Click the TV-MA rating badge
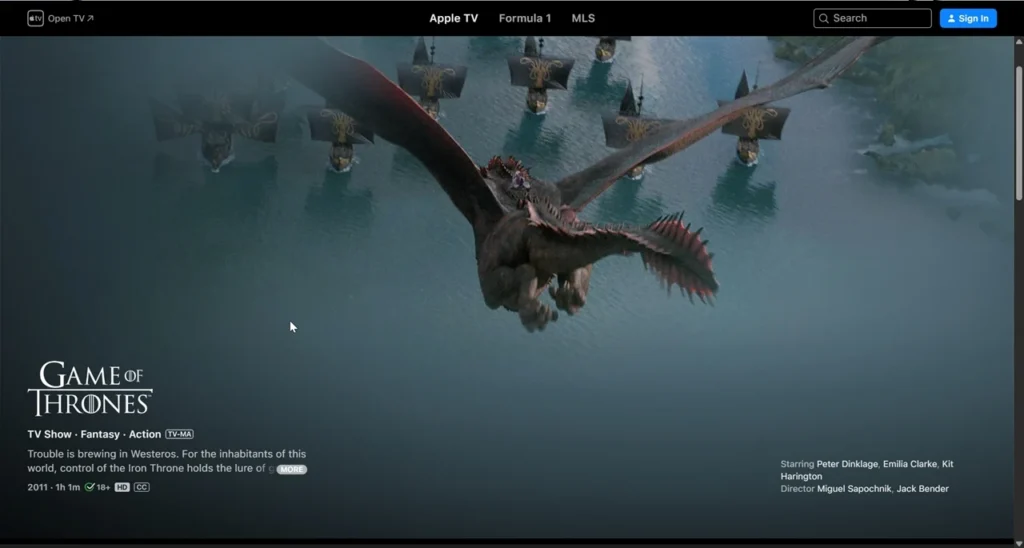 pos(179,434)
